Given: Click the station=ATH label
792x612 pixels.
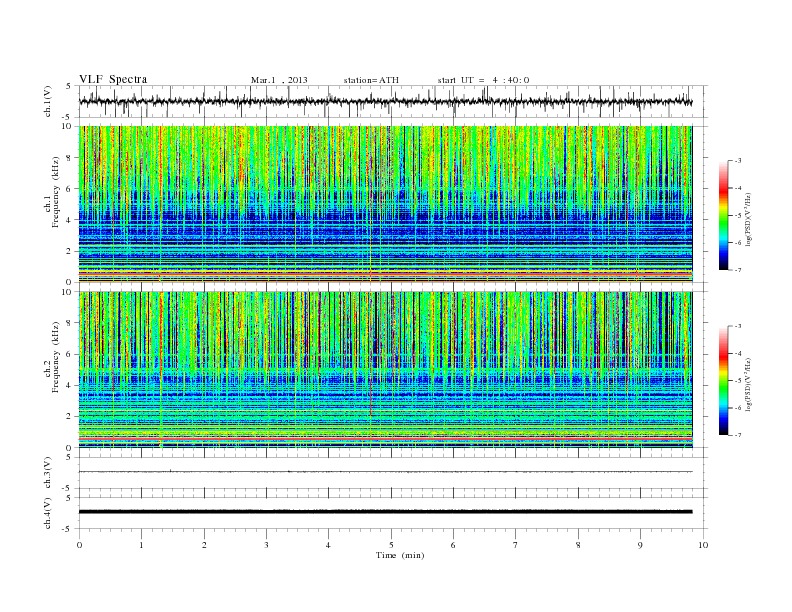Looking at the screenshot, I should [371, 80].
